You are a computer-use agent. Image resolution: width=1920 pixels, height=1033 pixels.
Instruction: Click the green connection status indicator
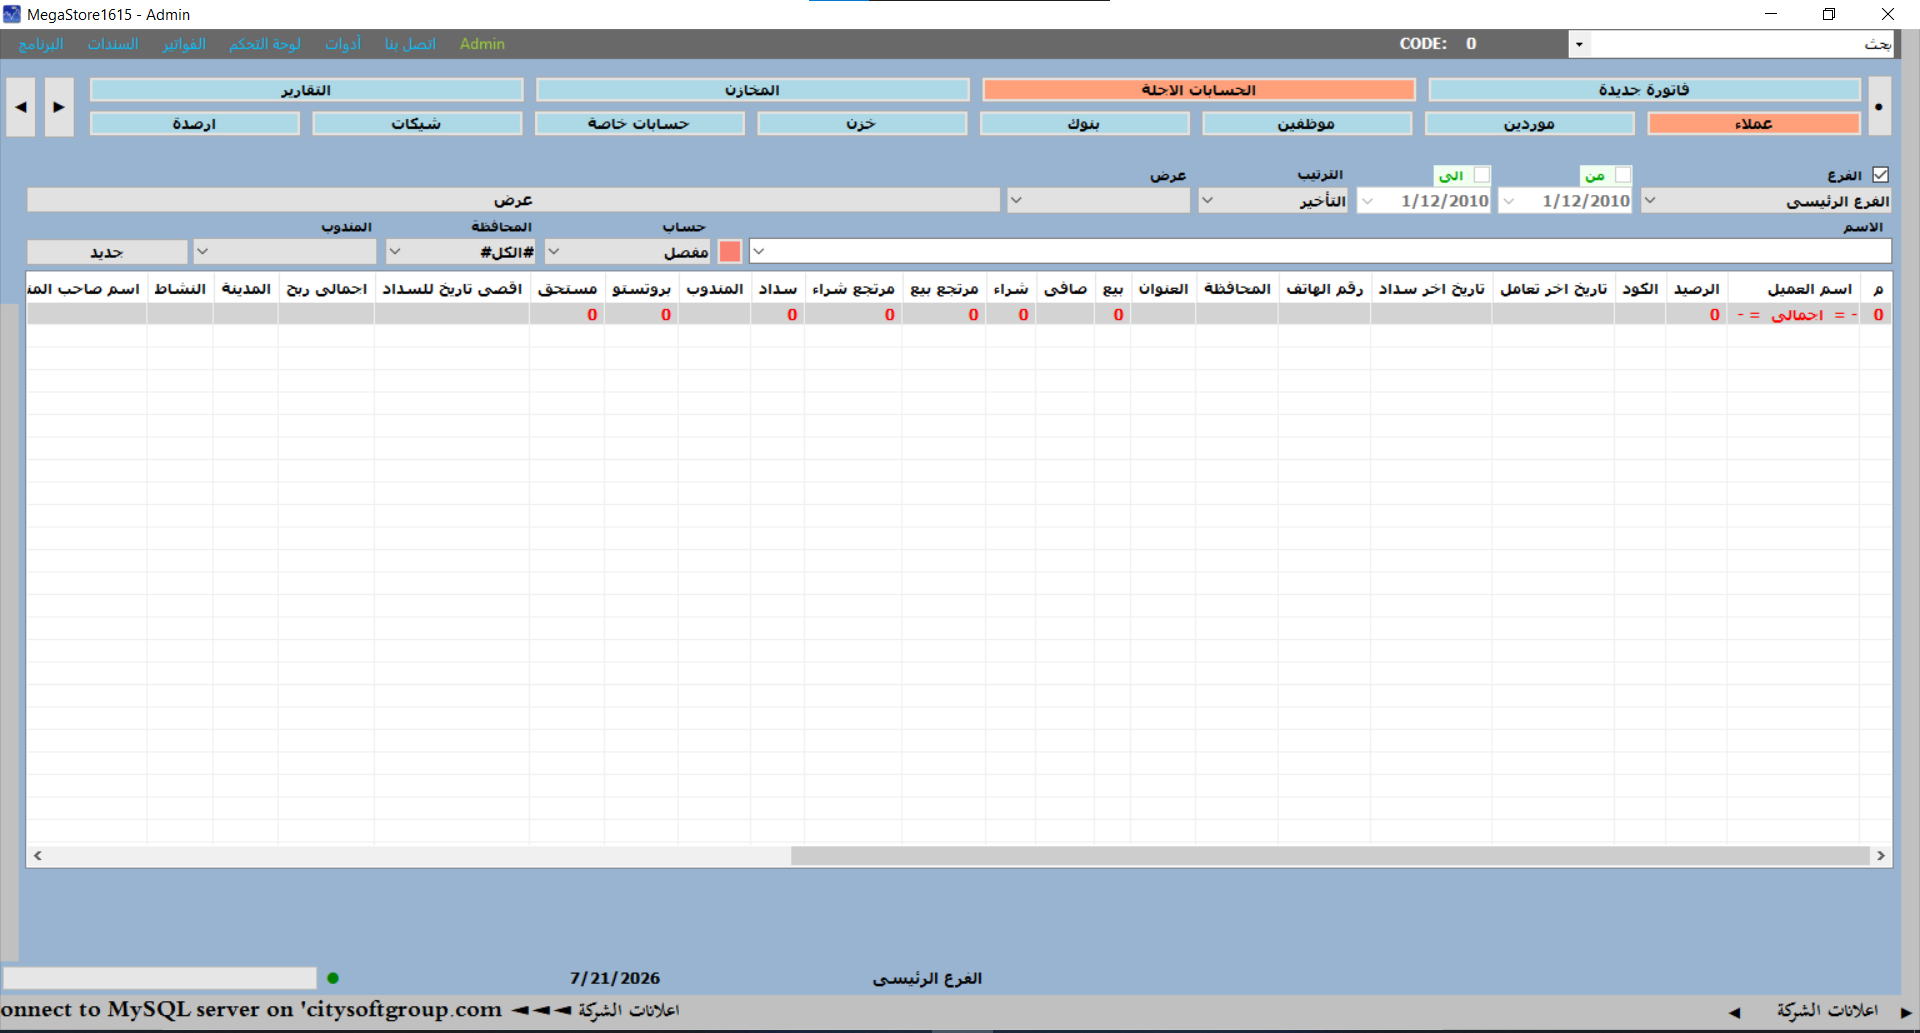pyautogui.click(x=333, y=978)
